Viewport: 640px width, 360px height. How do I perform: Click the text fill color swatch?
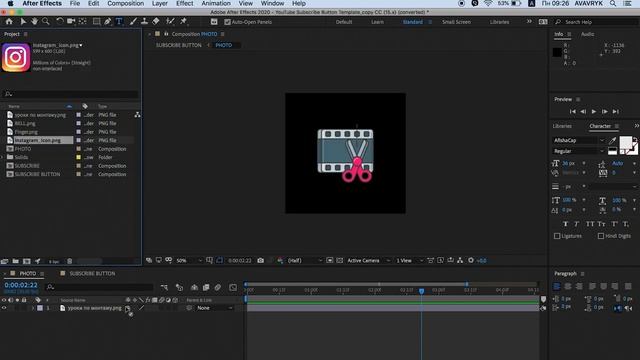click(x=625, y=142)
